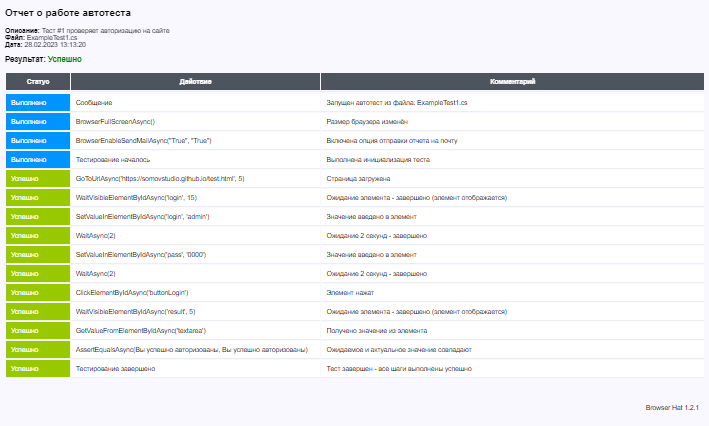This screenshot has height=426, width=709.
Task: Click the green 'Успешно' result text
Action: (65, 59)
